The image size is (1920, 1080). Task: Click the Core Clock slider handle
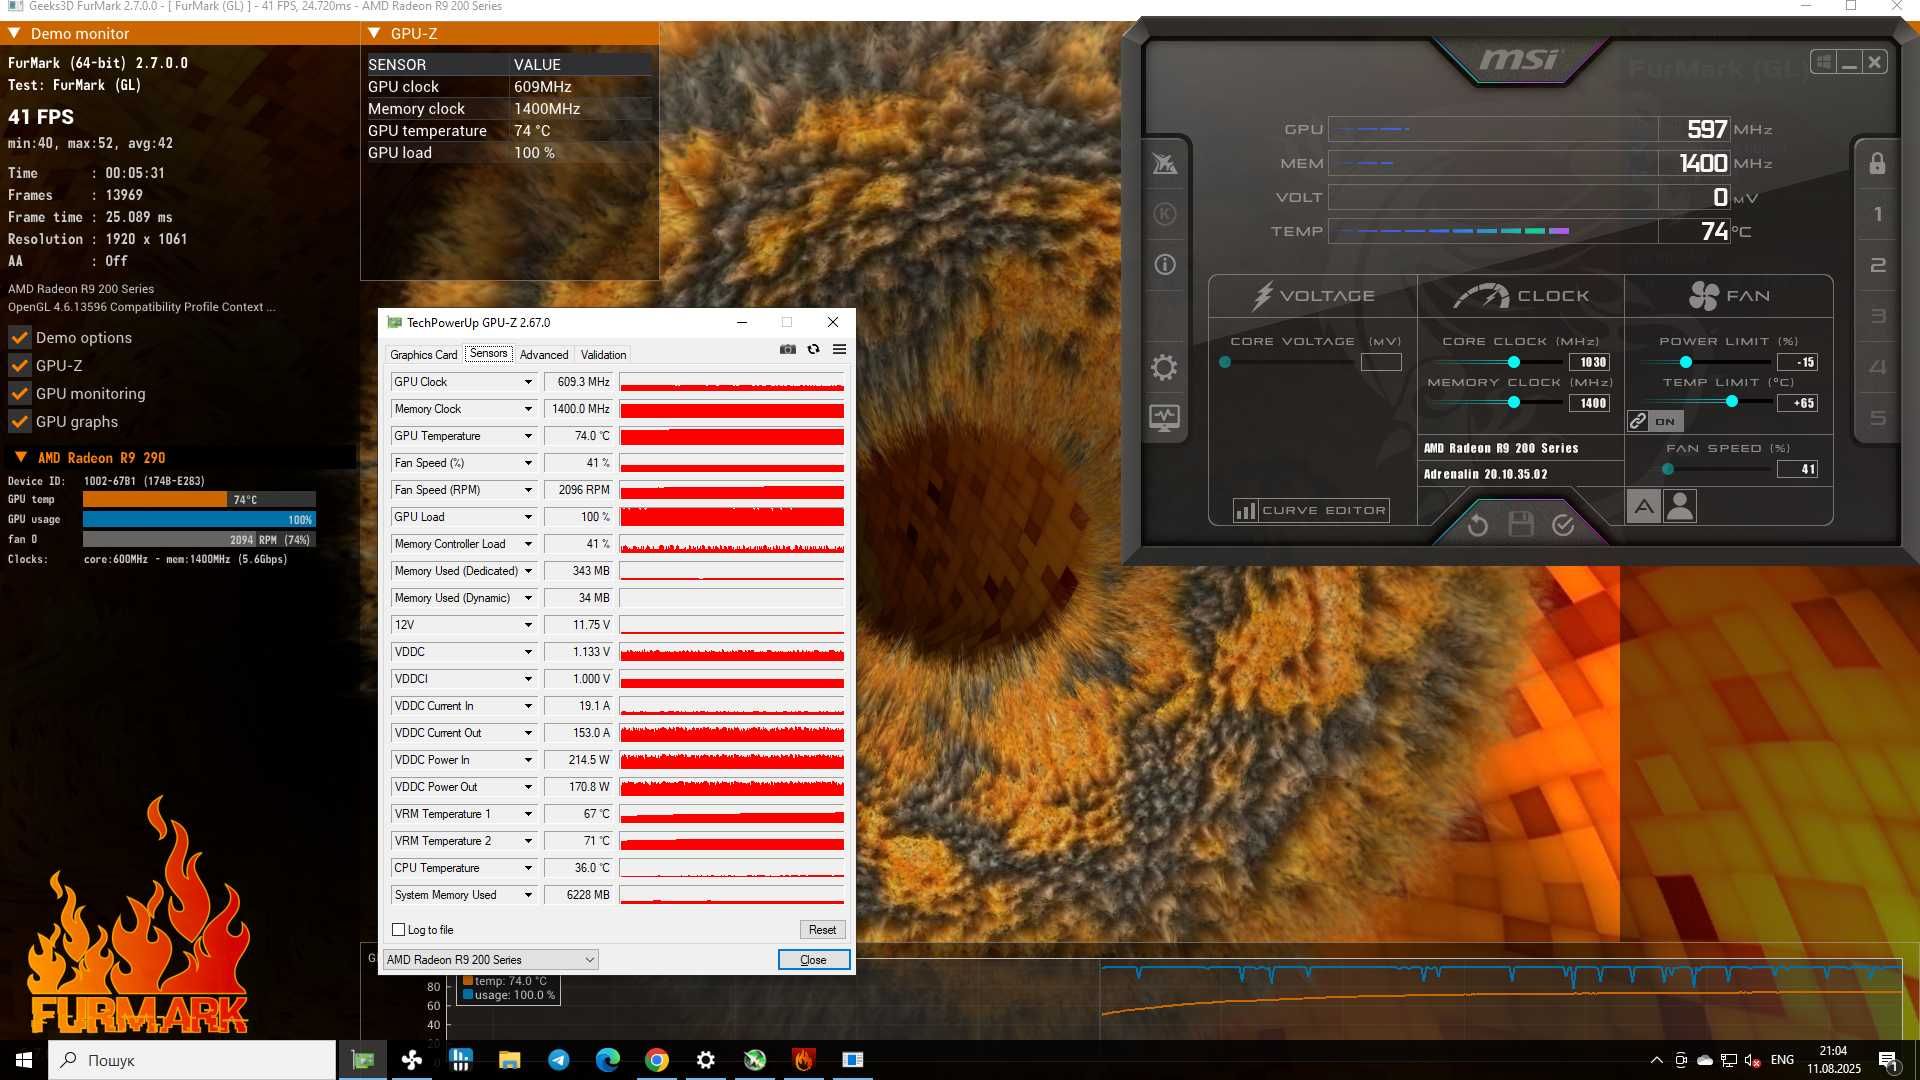pos(1513,362)
